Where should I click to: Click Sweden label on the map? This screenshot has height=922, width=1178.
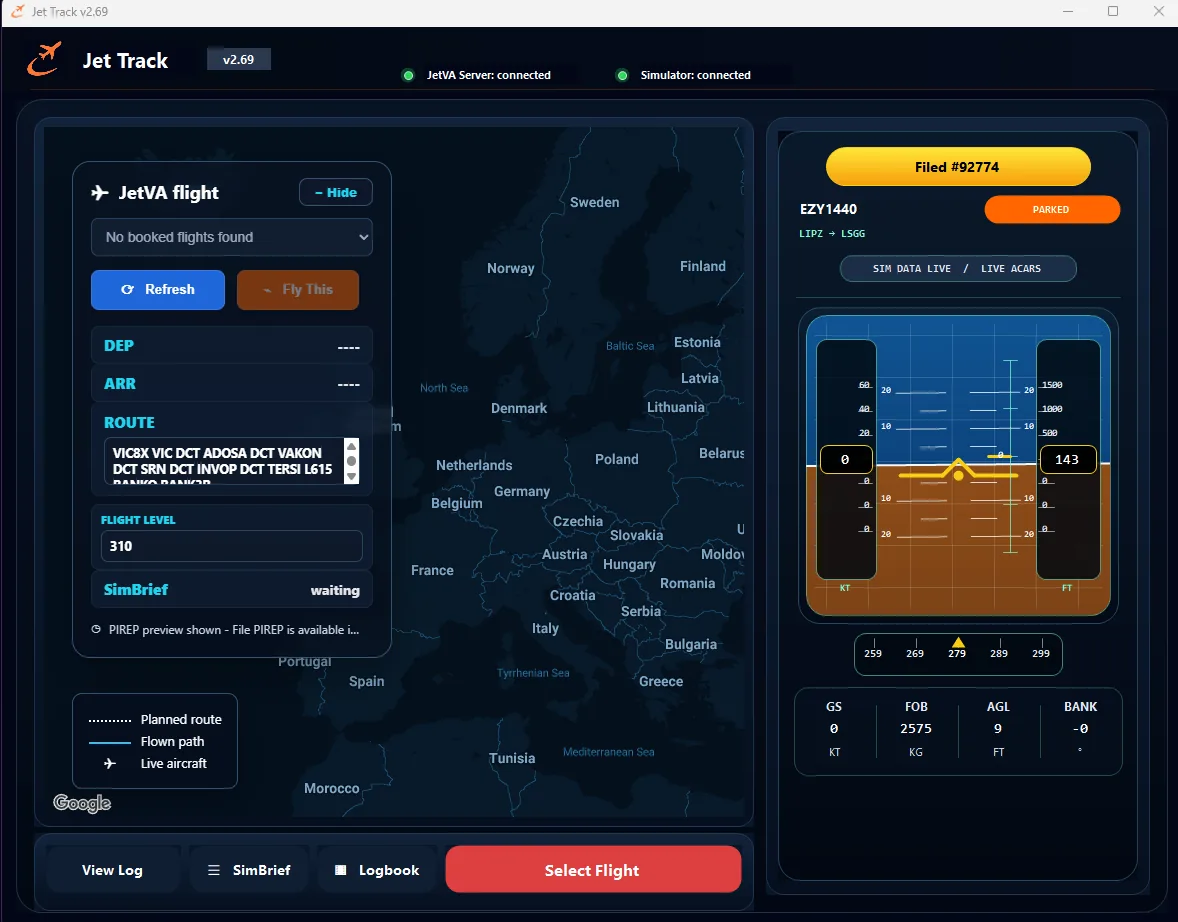click(595, 202)
